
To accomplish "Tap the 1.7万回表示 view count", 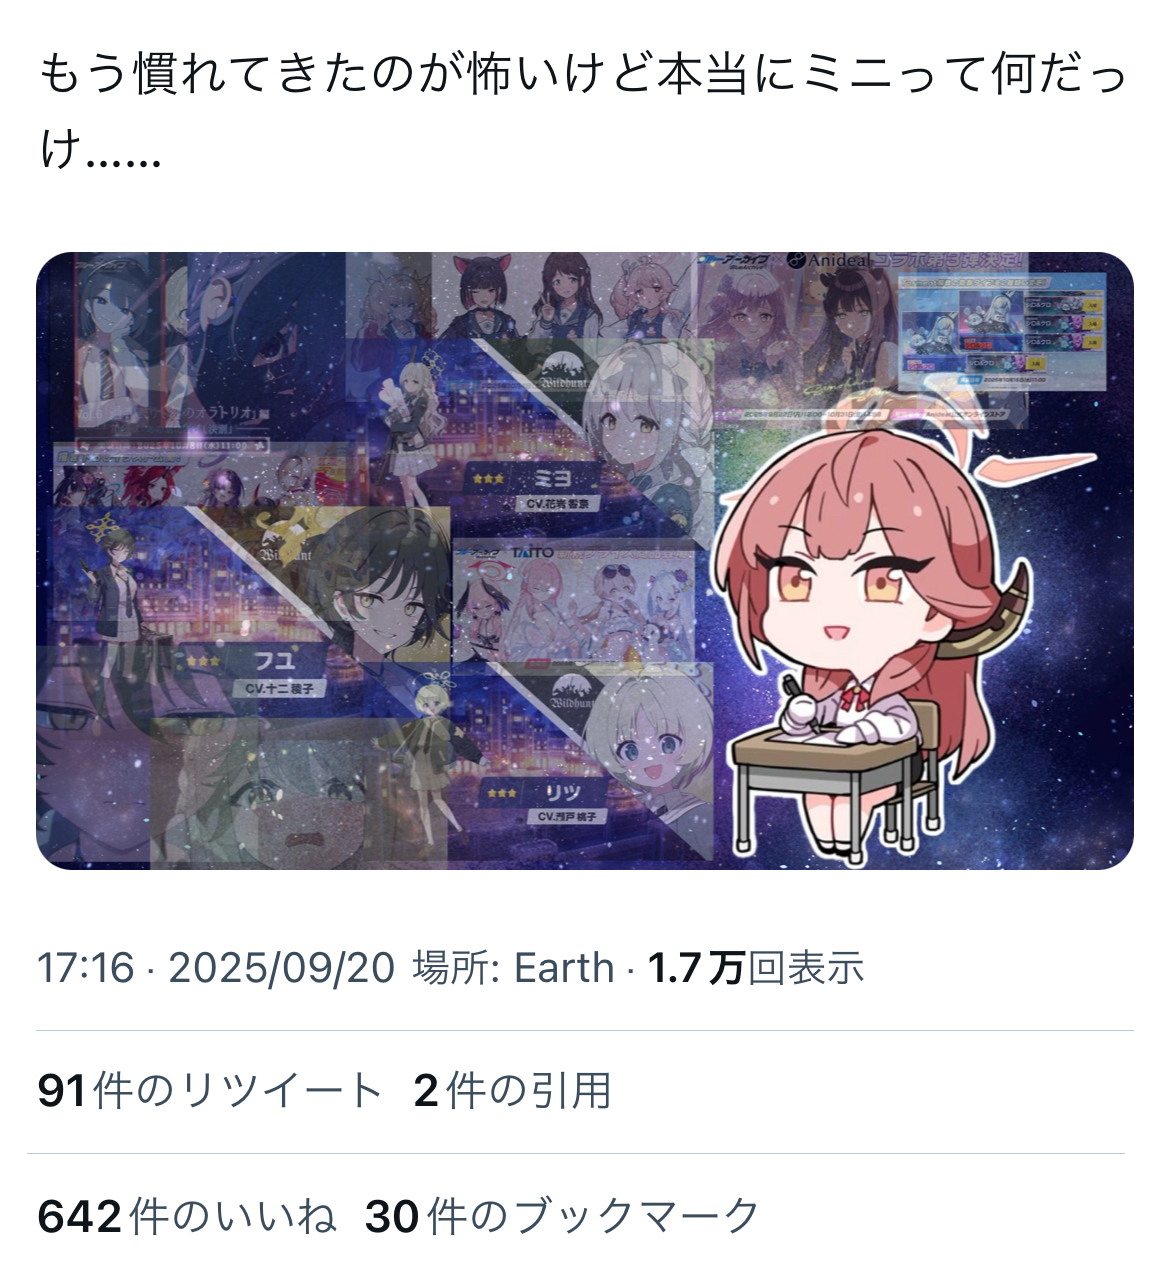I will pos(756,968).
